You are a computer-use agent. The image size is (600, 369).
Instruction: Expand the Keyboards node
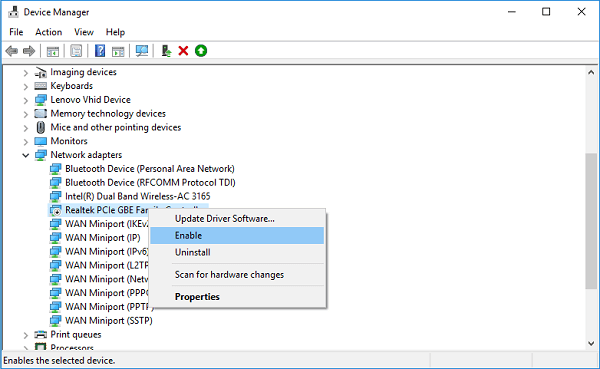(26, 87)
